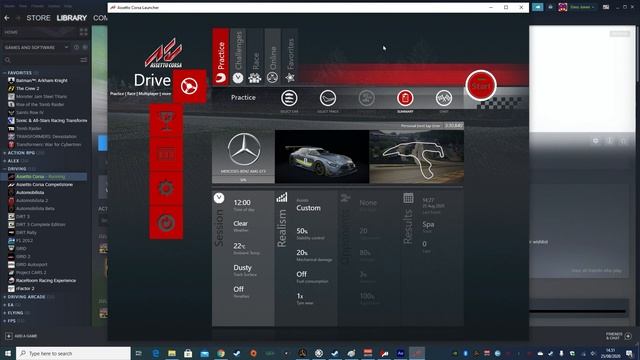The image size is (640, 360).
Task: Expand the FLYING category
Action: 15,313
